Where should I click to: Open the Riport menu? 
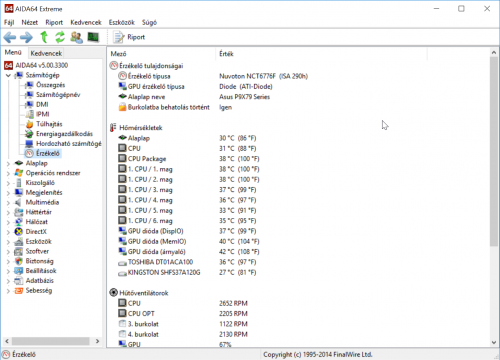(54, 22)
